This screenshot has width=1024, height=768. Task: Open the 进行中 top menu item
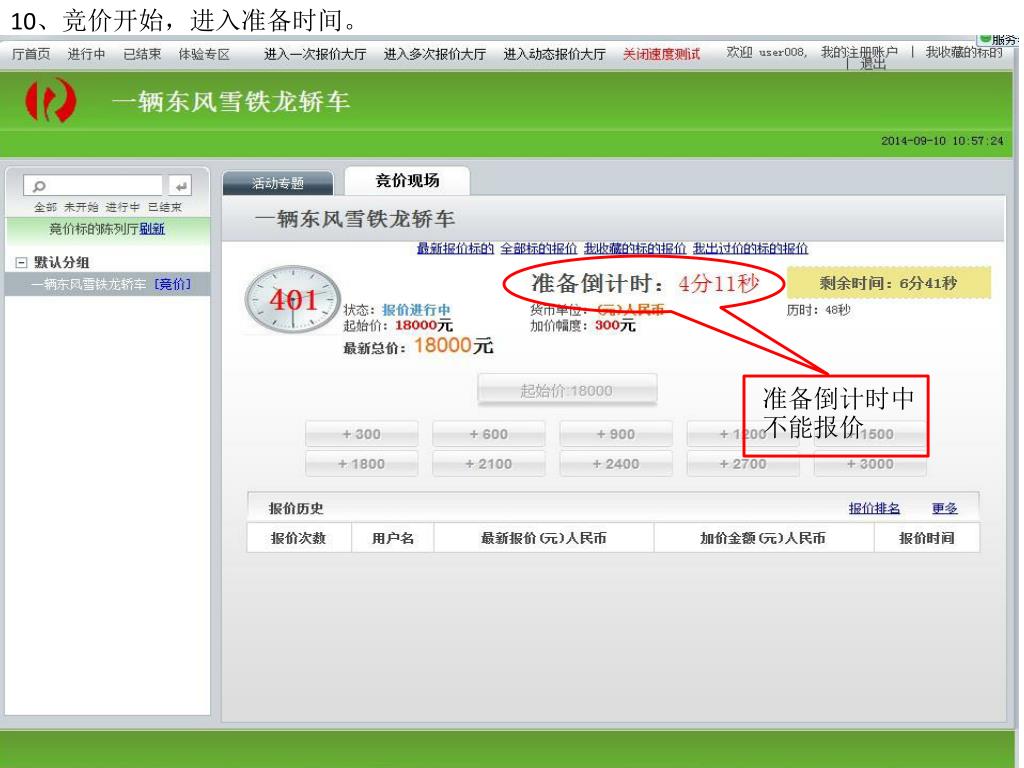point(86,54)
